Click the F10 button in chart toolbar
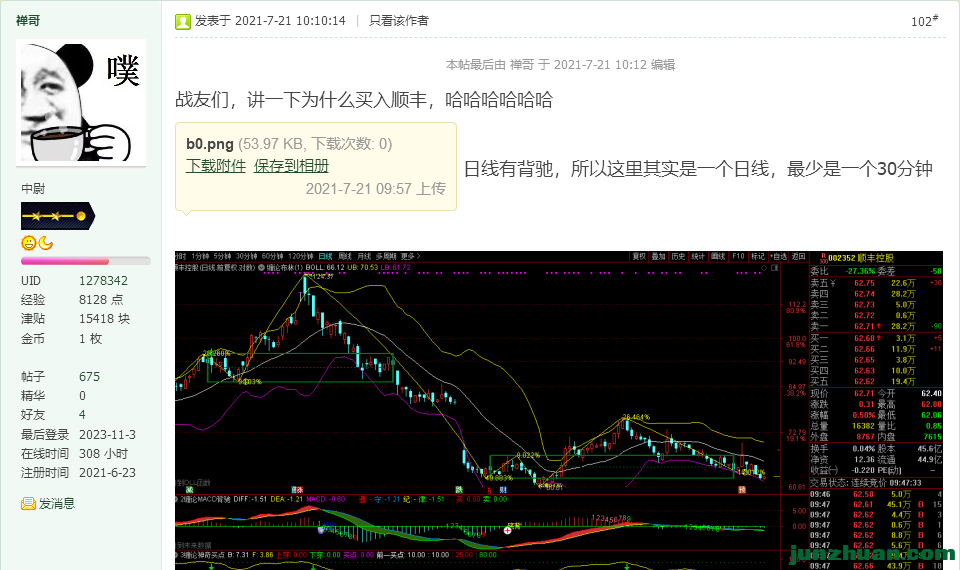This screenshot has height=570, width=960. point(738,257)
